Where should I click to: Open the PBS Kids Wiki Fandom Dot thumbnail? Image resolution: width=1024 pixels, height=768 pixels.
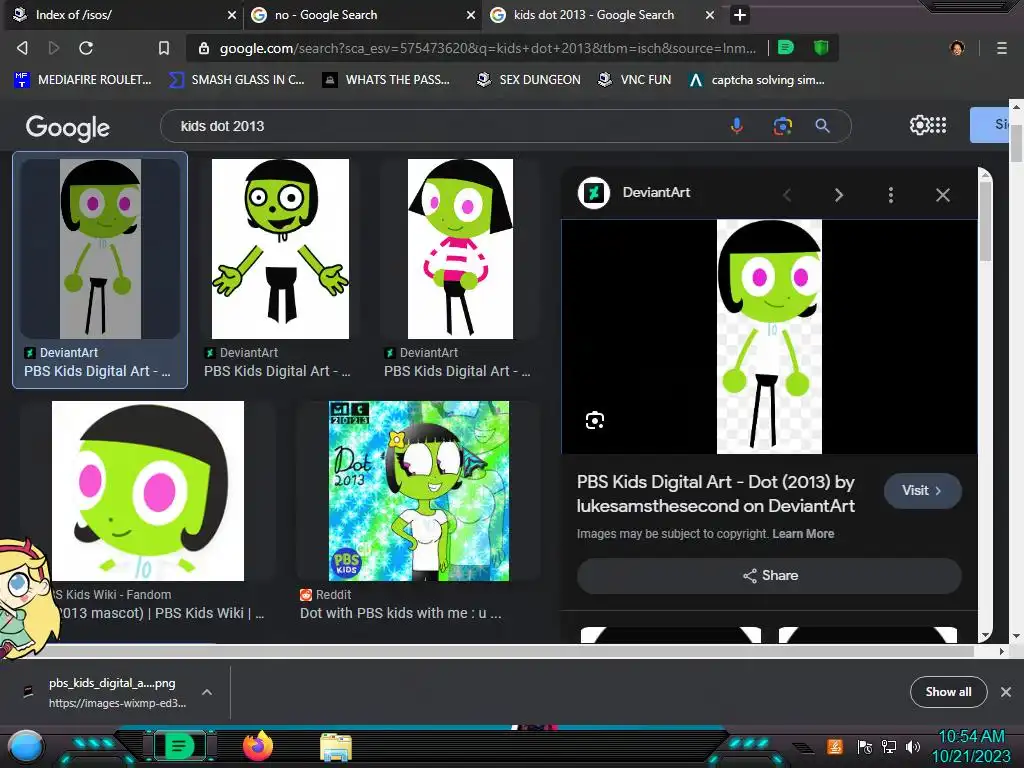tap(148, 491)
